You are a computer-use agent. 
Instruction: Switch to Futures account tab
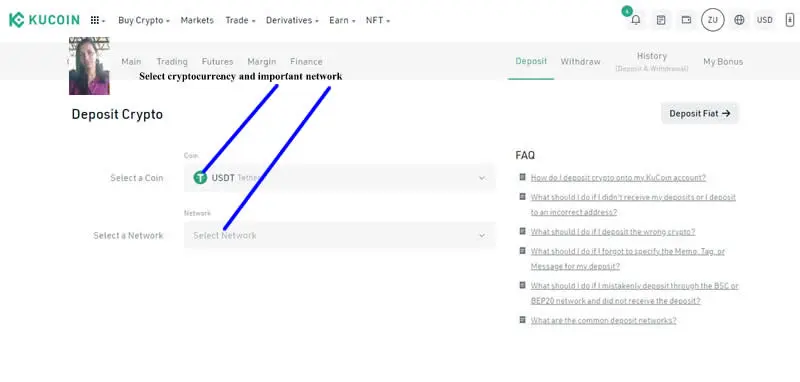pos(217,62)
